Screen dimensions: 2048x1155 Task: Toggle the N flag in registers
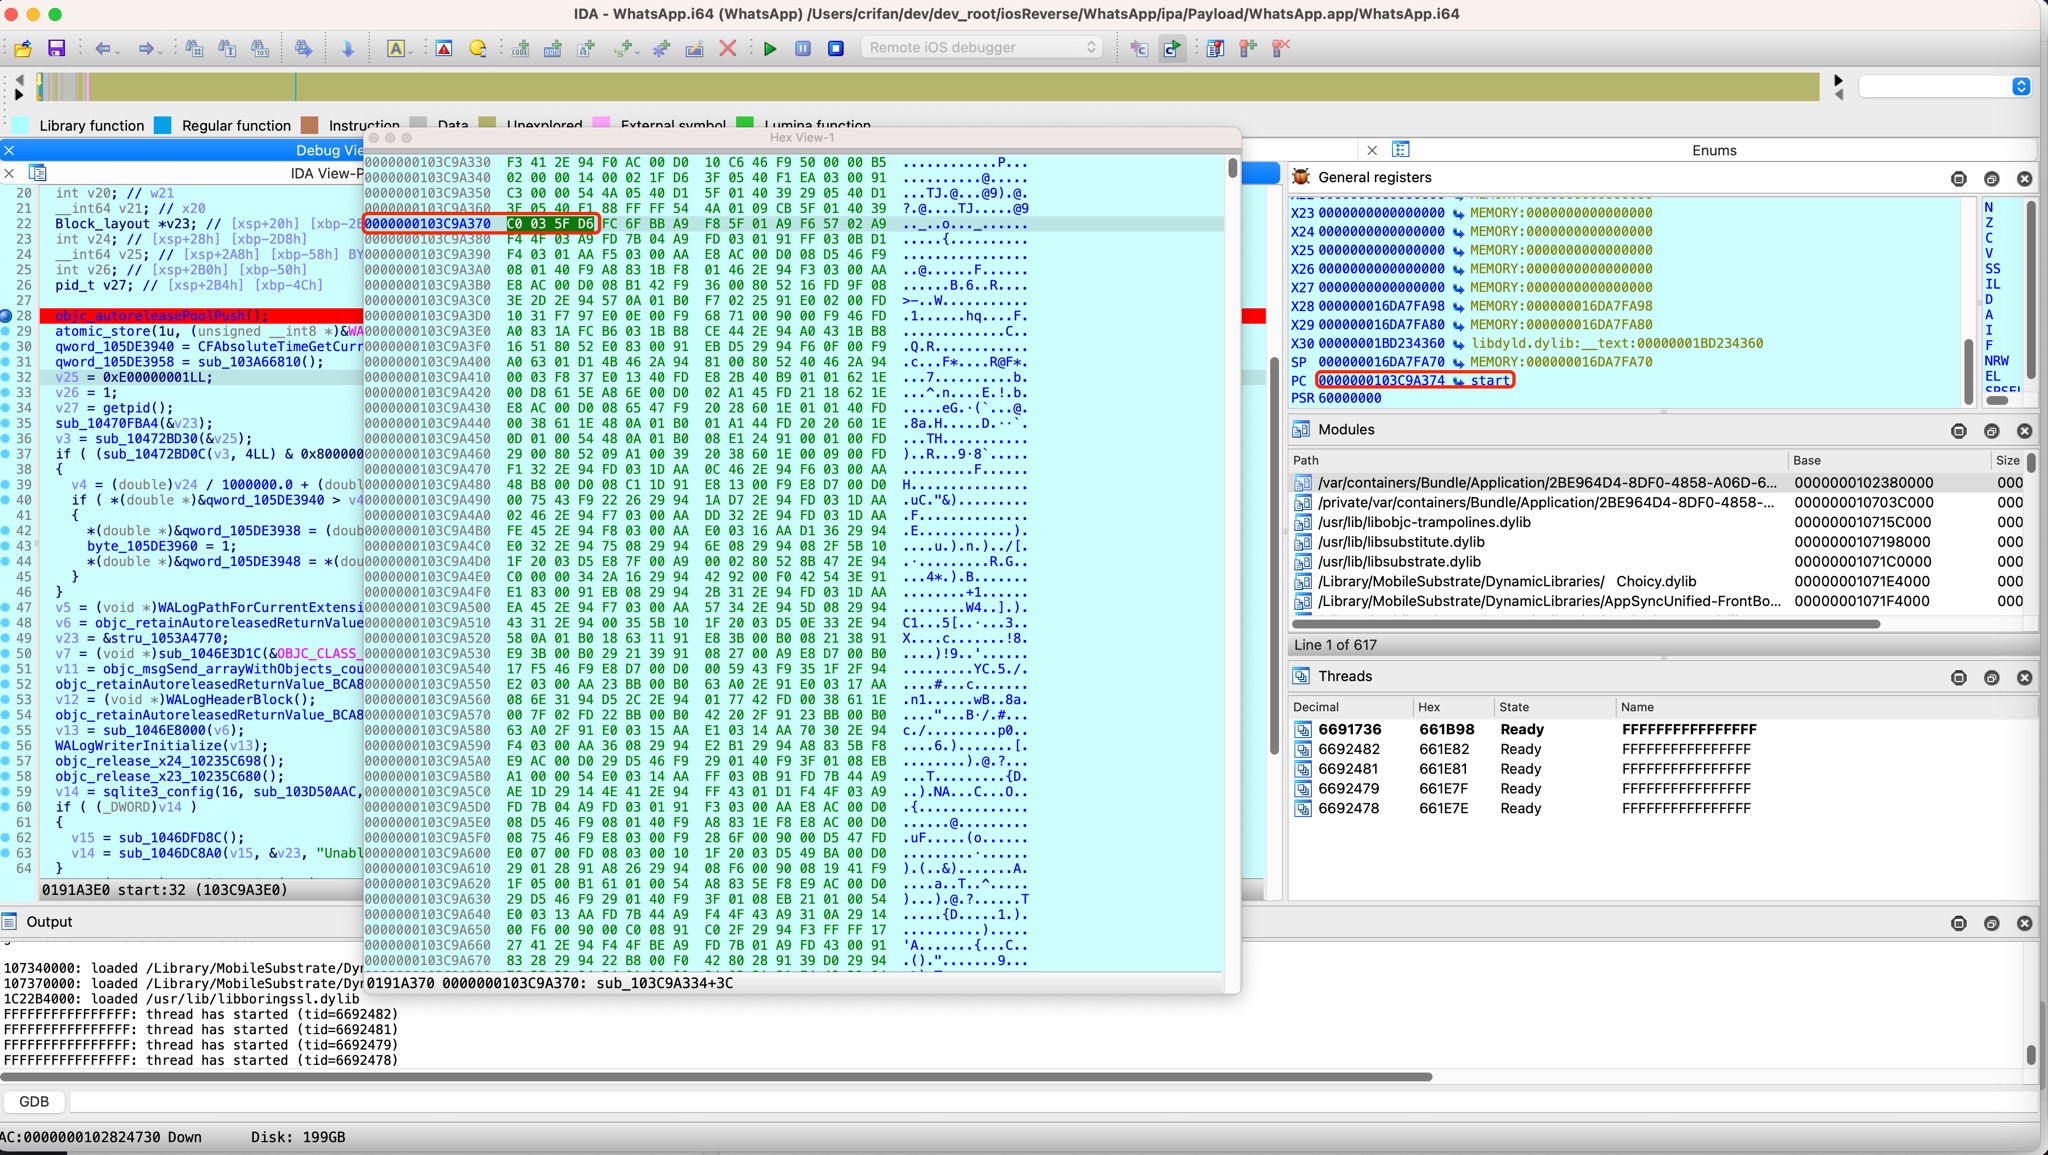pos(1988,207)
